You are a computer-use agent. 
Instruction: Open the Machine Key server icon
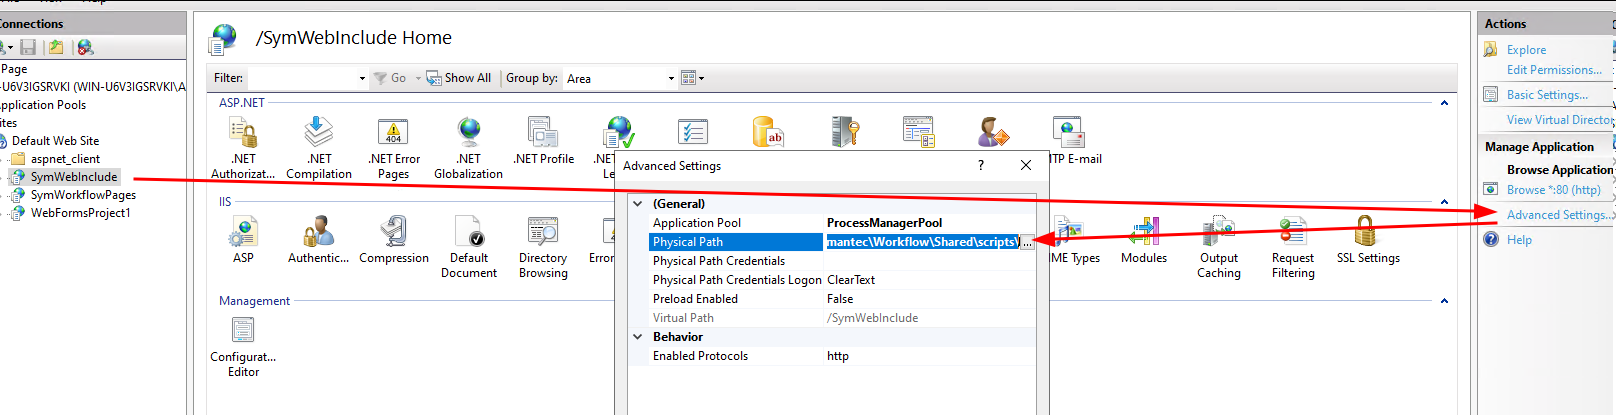[x=844, y=133]
